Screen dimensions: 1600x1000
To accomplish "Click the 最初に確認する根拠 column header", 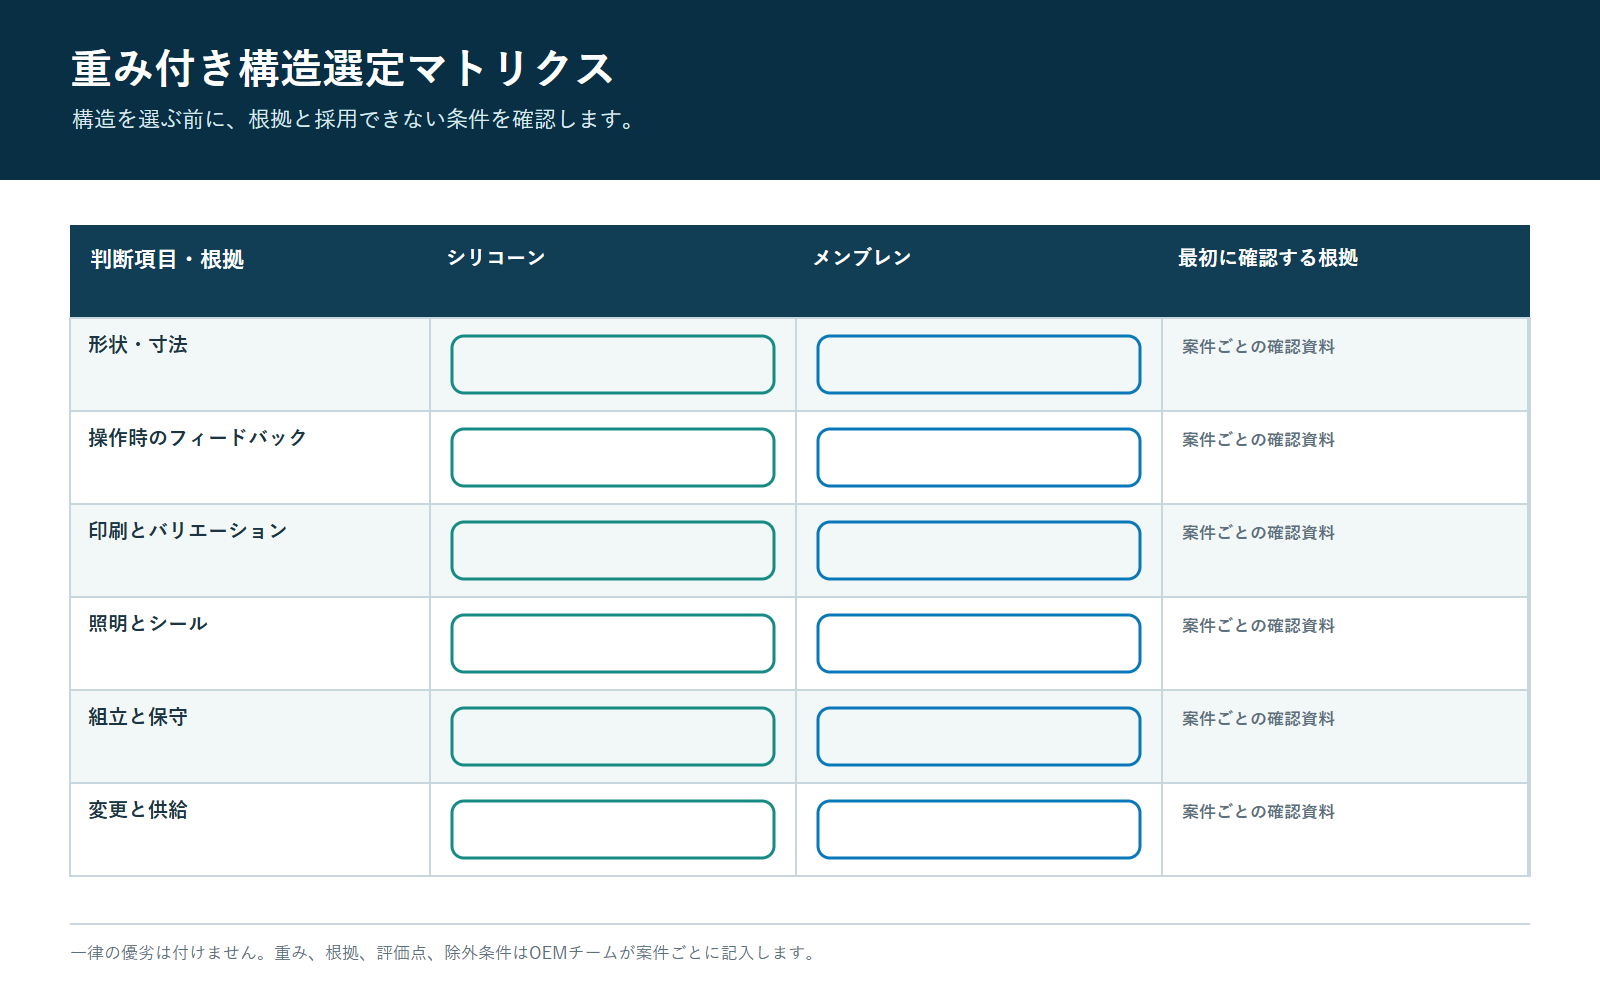I will [1268, 257].
